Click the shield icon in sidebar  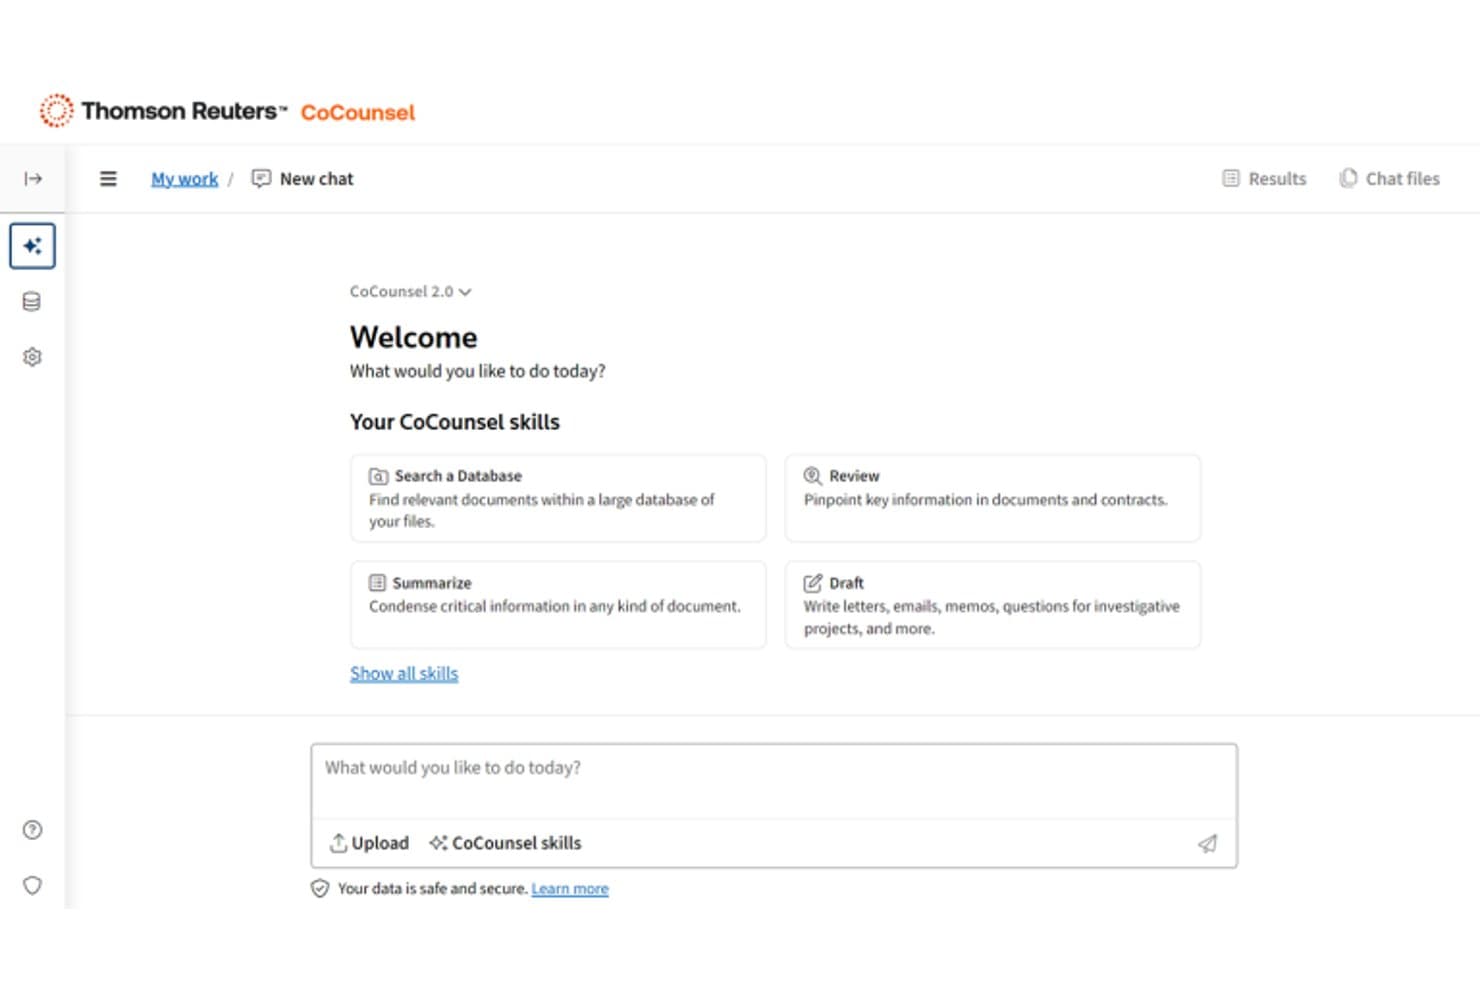pyautogui.click(x=32, y=886)
